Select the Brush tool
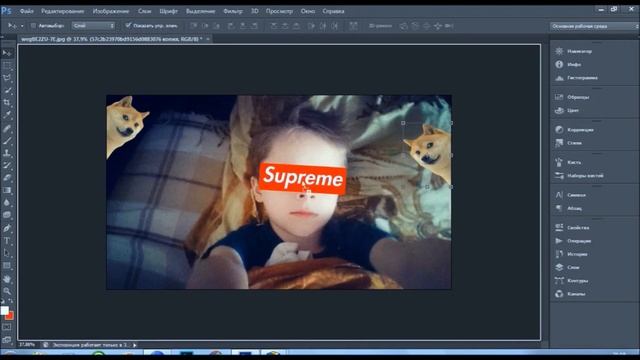The width and height of the screenshot is (640, 360). click(x=7, y=141)
